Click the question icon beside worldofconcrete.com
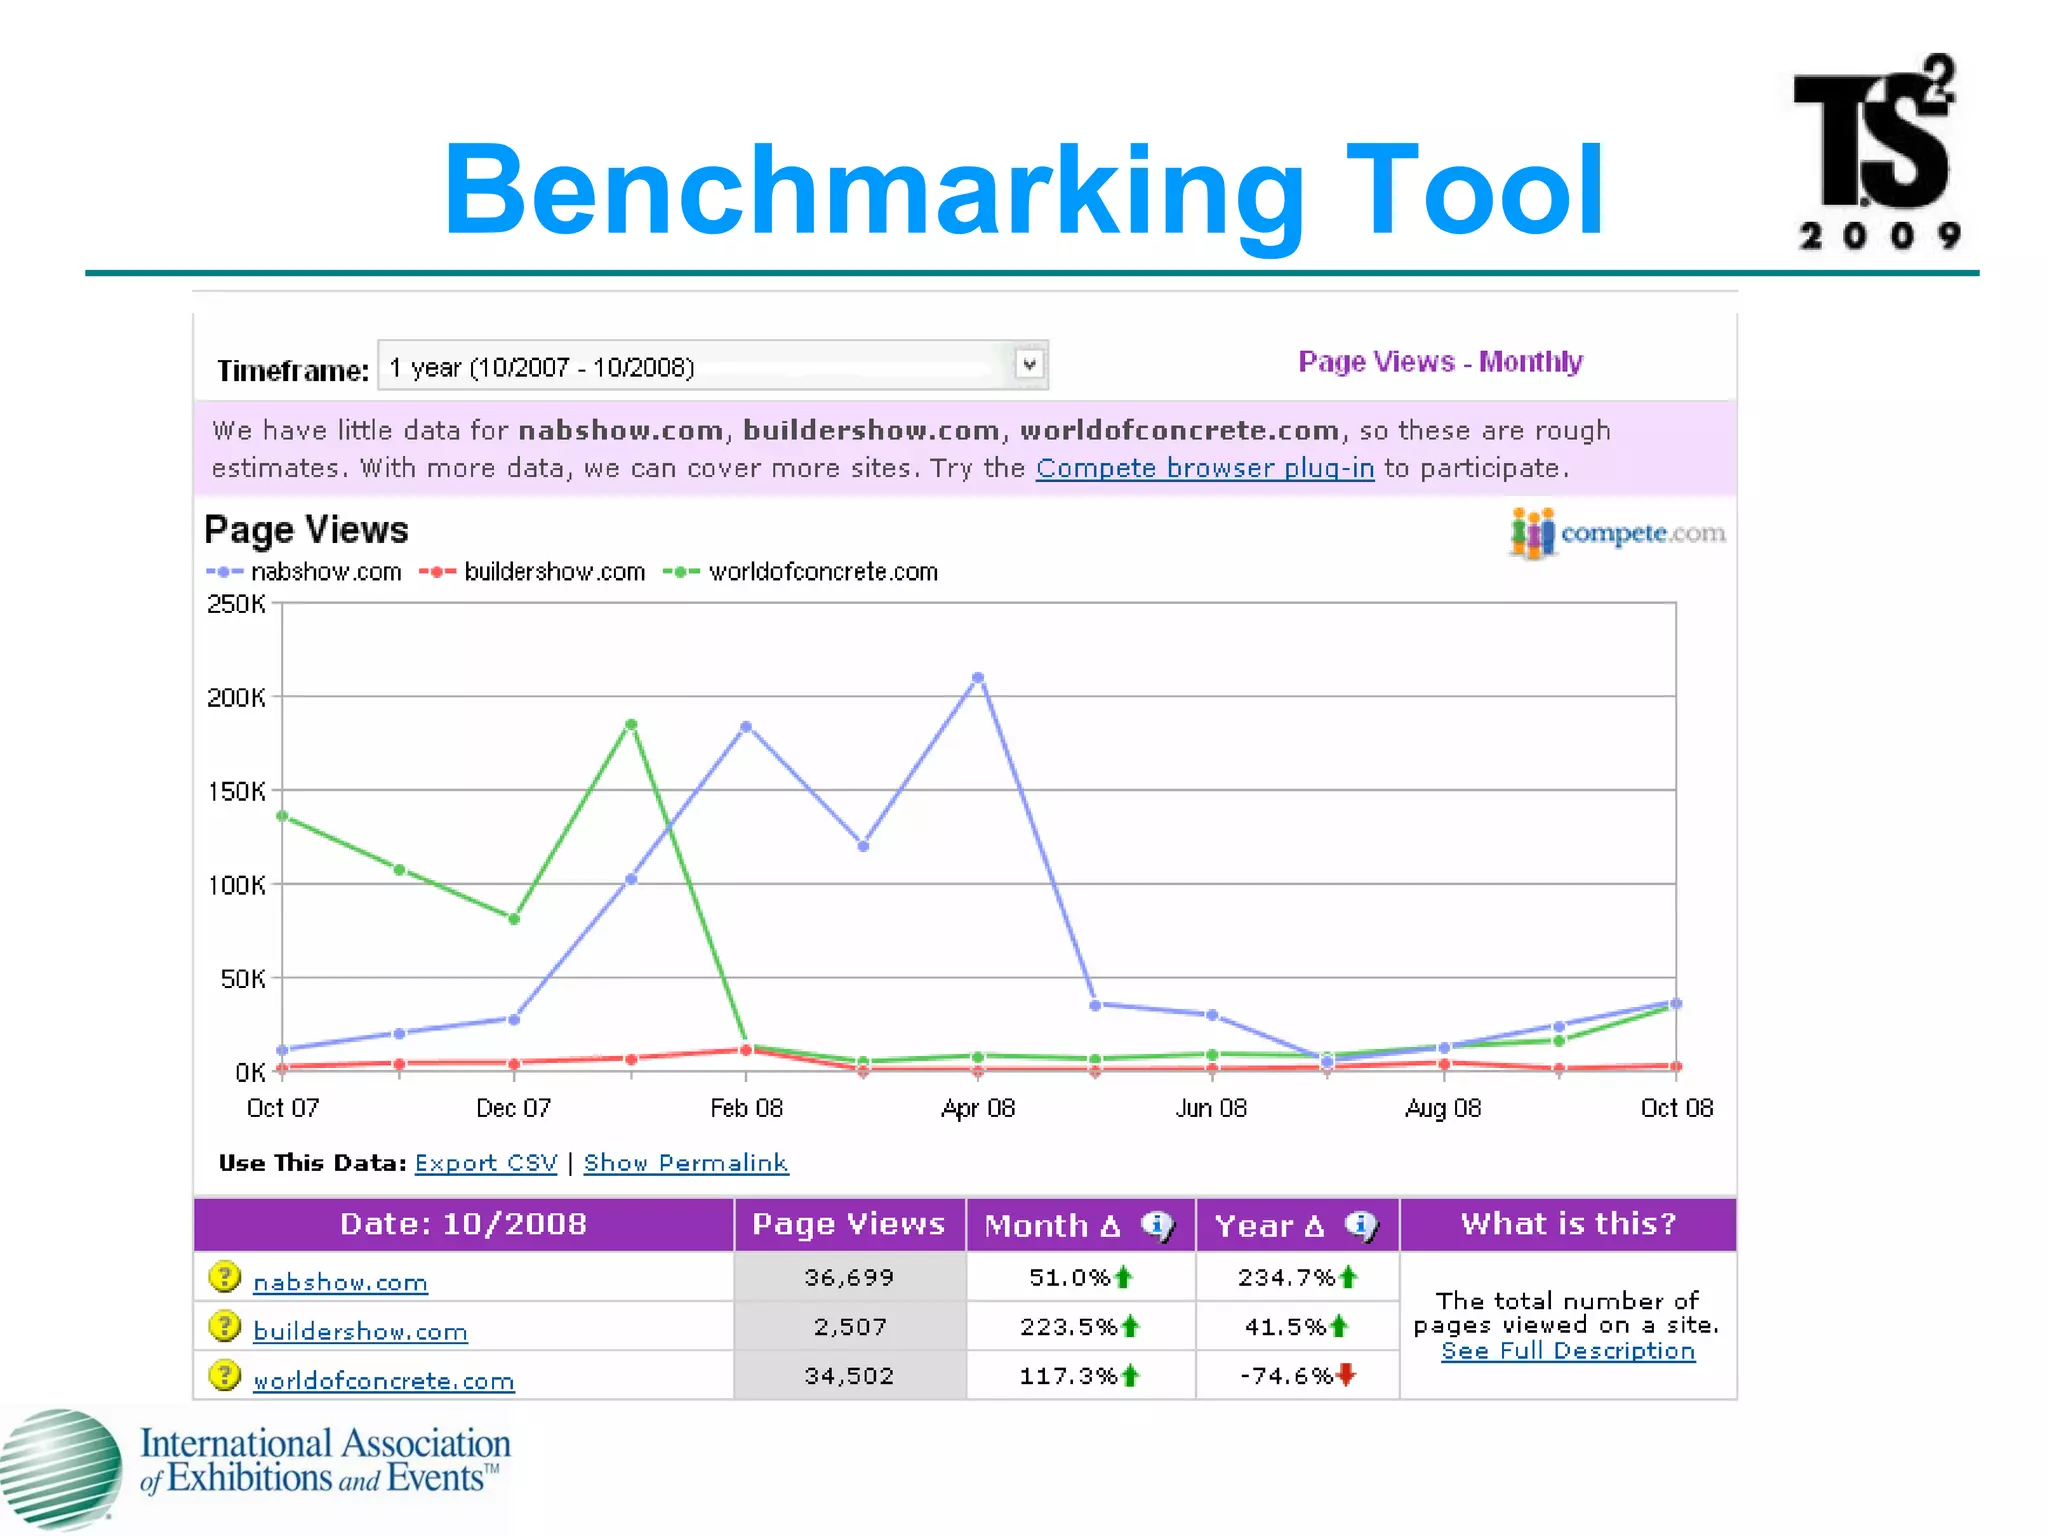This screenshot has height=1536, width=2048. (x=225, y=1375)
